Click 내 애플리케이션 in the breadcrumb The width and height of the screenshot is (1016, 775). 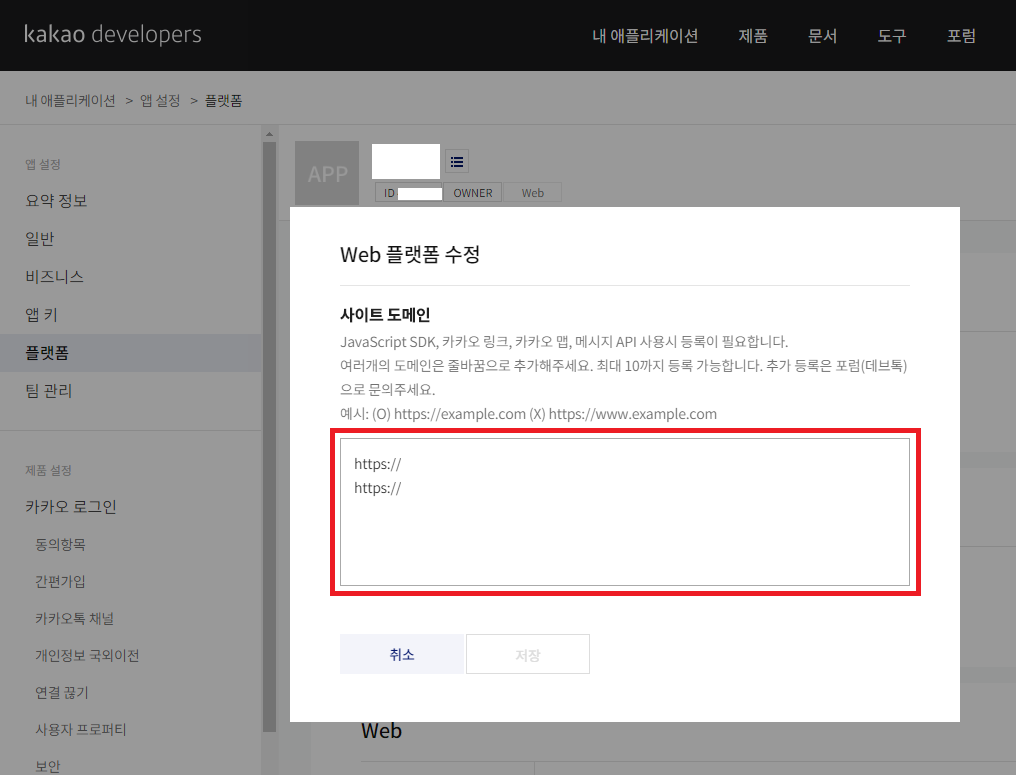point(70,100)
